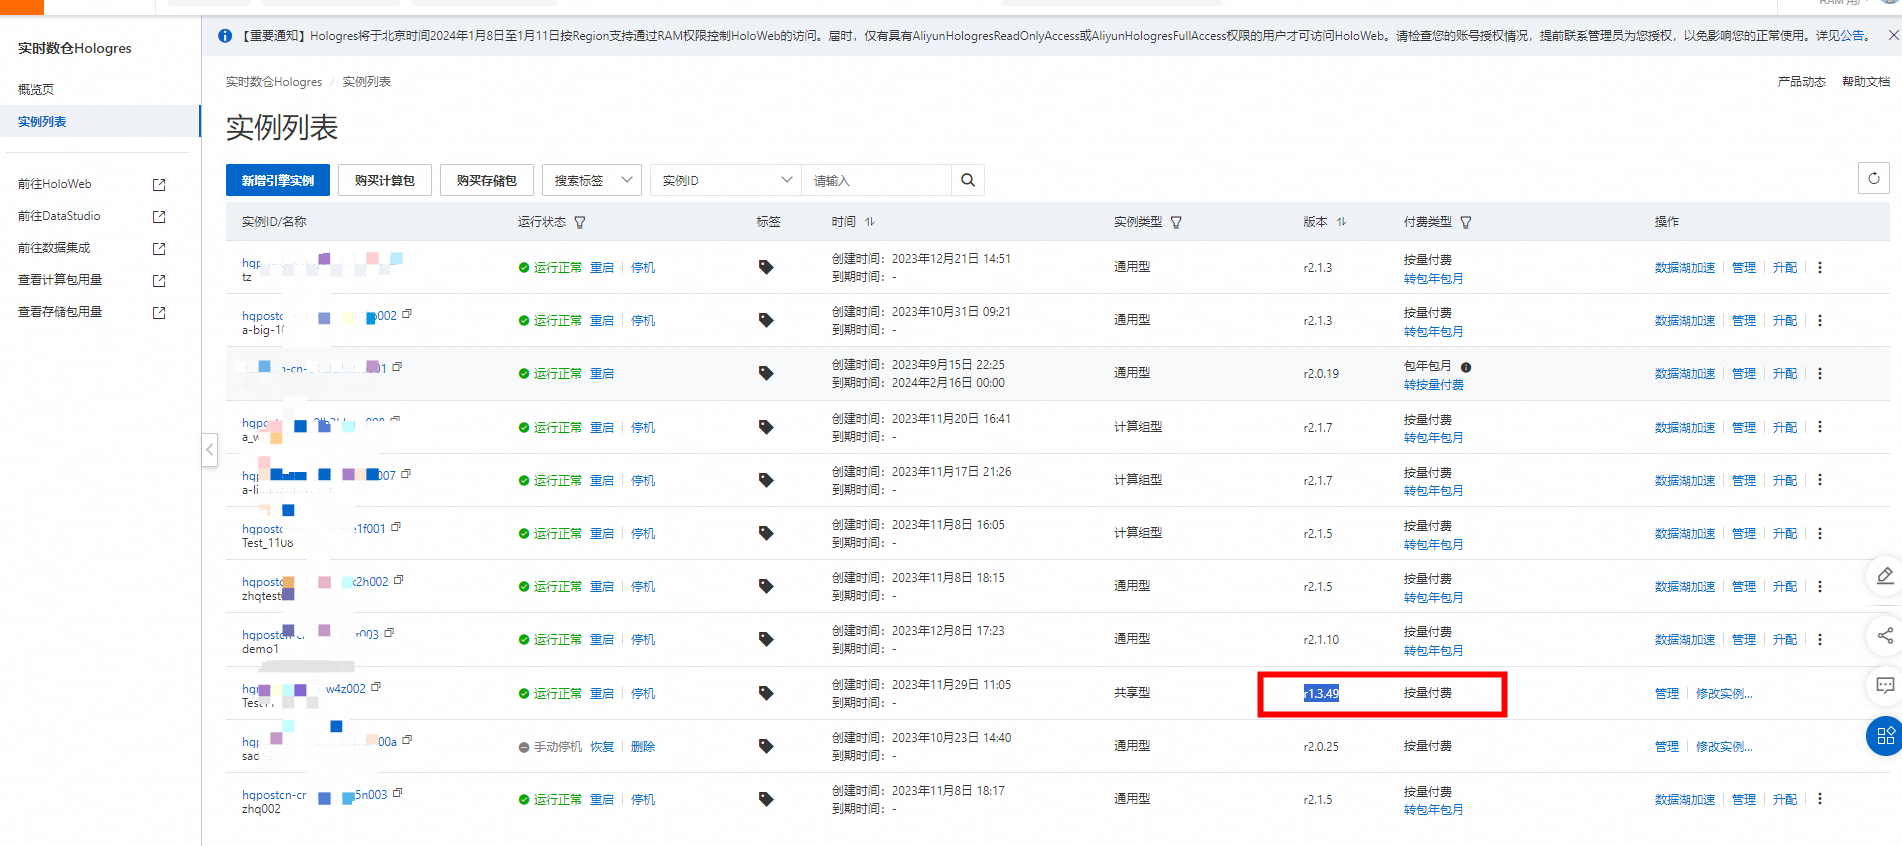Image resolution: width=1902 pixels, height=846 pixels.
Task: Click 新增引擎实例 button
Action: click(278, 180)
